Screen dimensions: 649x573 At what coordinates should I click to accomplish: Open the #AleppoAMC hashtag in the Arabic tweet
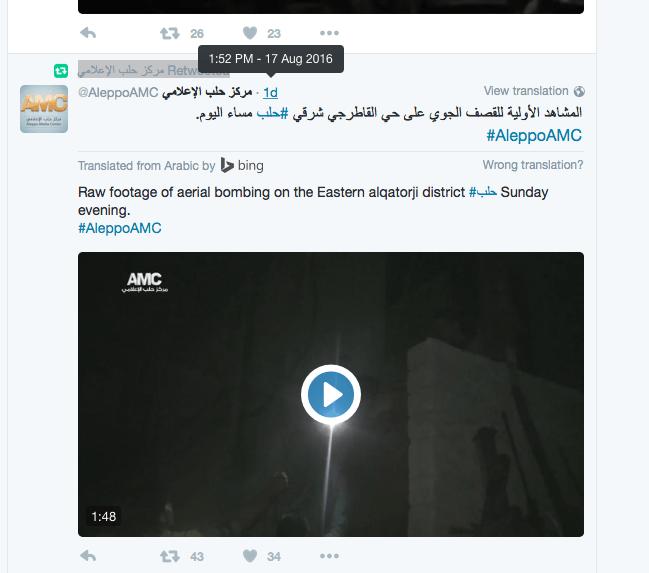pos(534,135)
